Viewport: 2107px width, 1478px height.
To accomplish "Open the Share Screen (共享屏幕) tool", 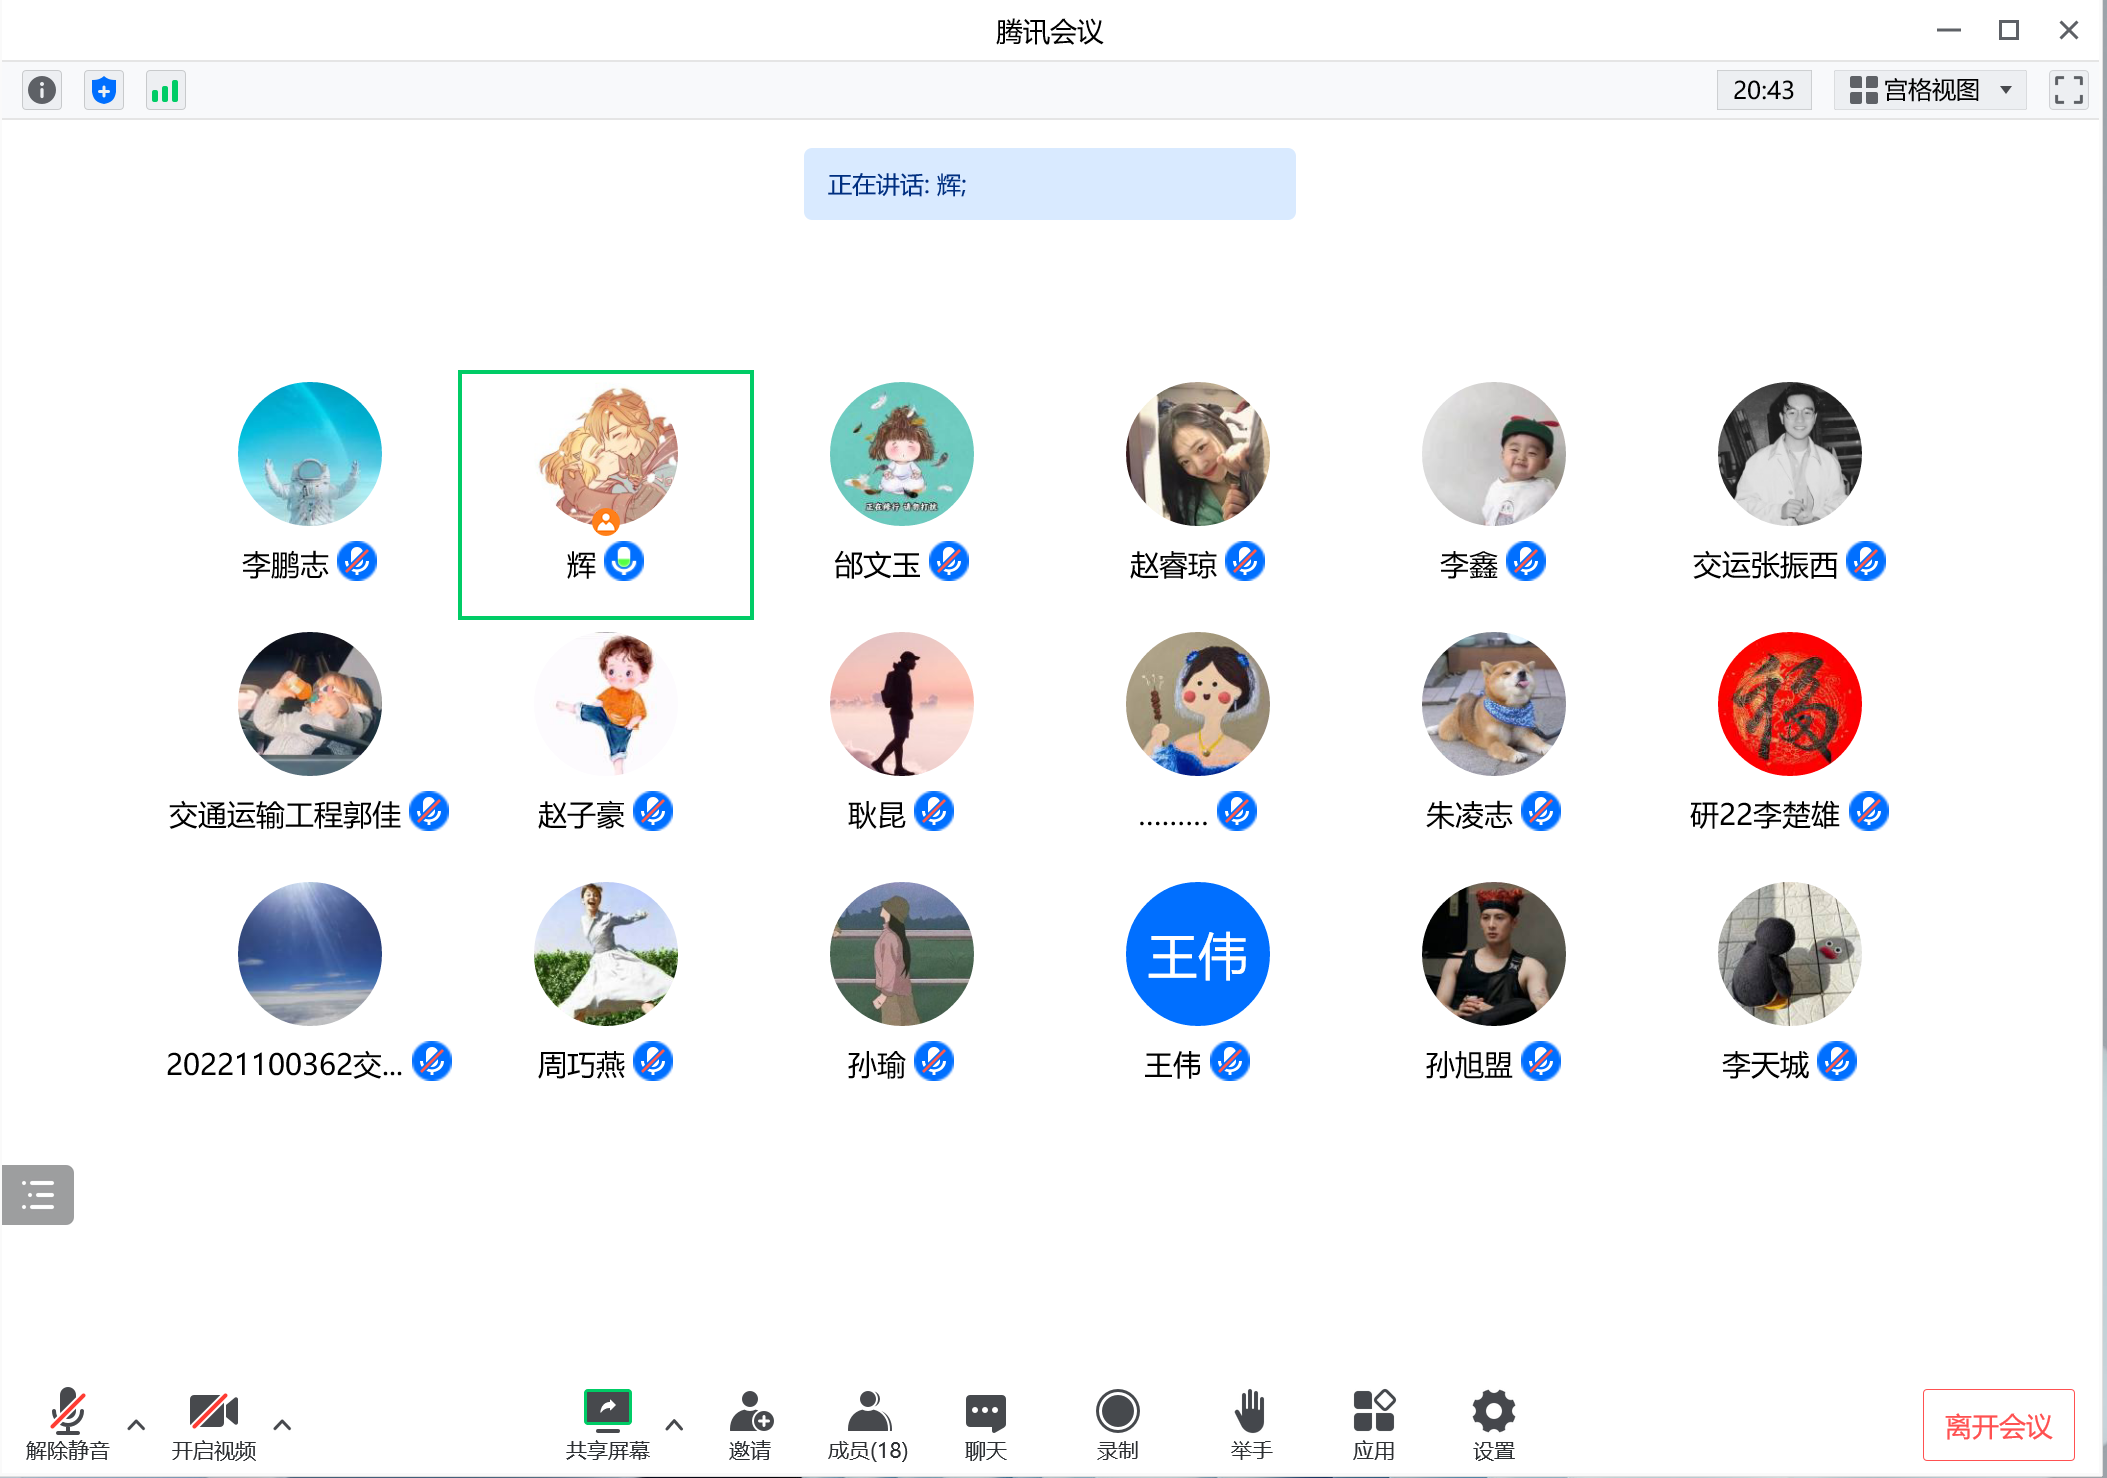I will click(607, 1423).
